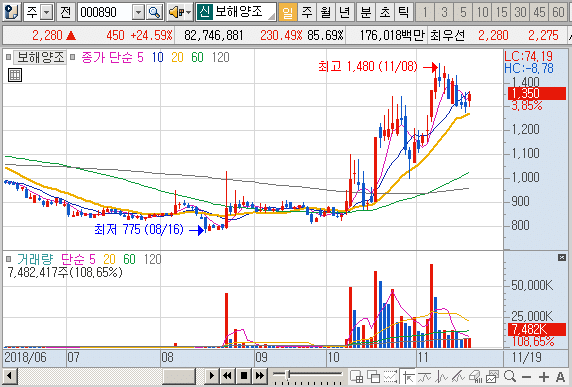Click the eraser tool icon
Screen dimensions: 572x387
[x=475, y=376]
